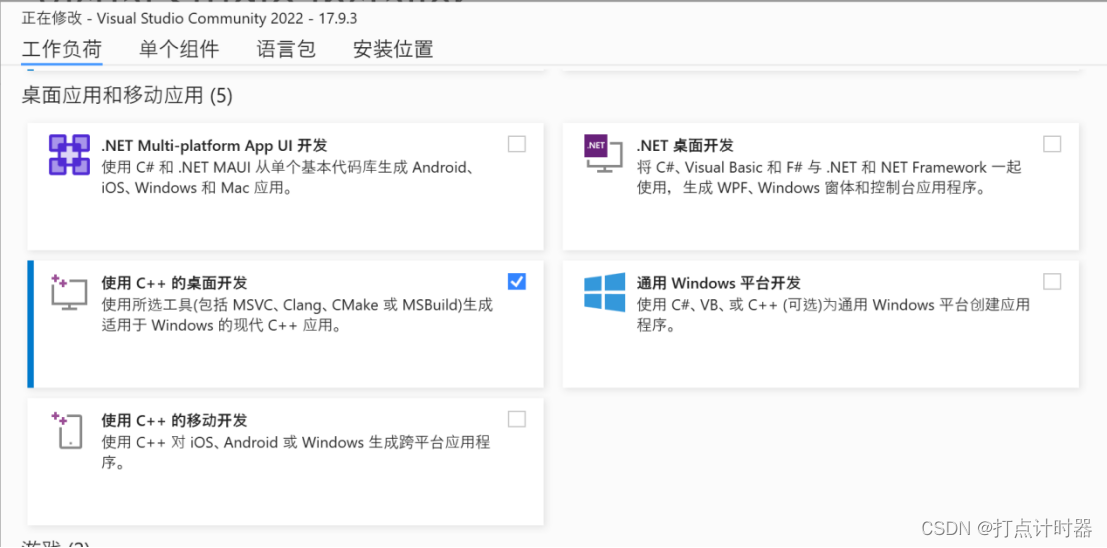The height and width of the screenshot is (548, 1107).
Task: Uncheck the 使用 C++ 的桌面开发 checkbox
Action: [x=517, y=282]
